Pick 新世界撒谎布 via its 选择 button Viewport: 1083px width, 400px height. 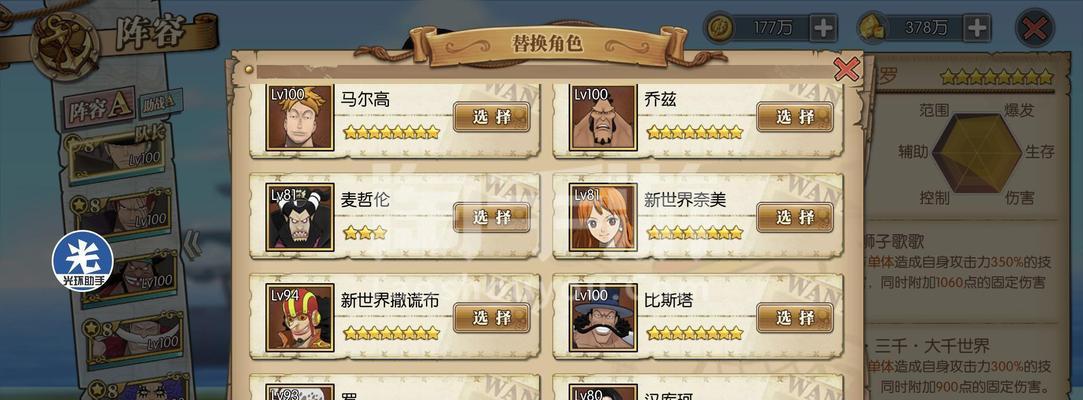tap(491, 317)
